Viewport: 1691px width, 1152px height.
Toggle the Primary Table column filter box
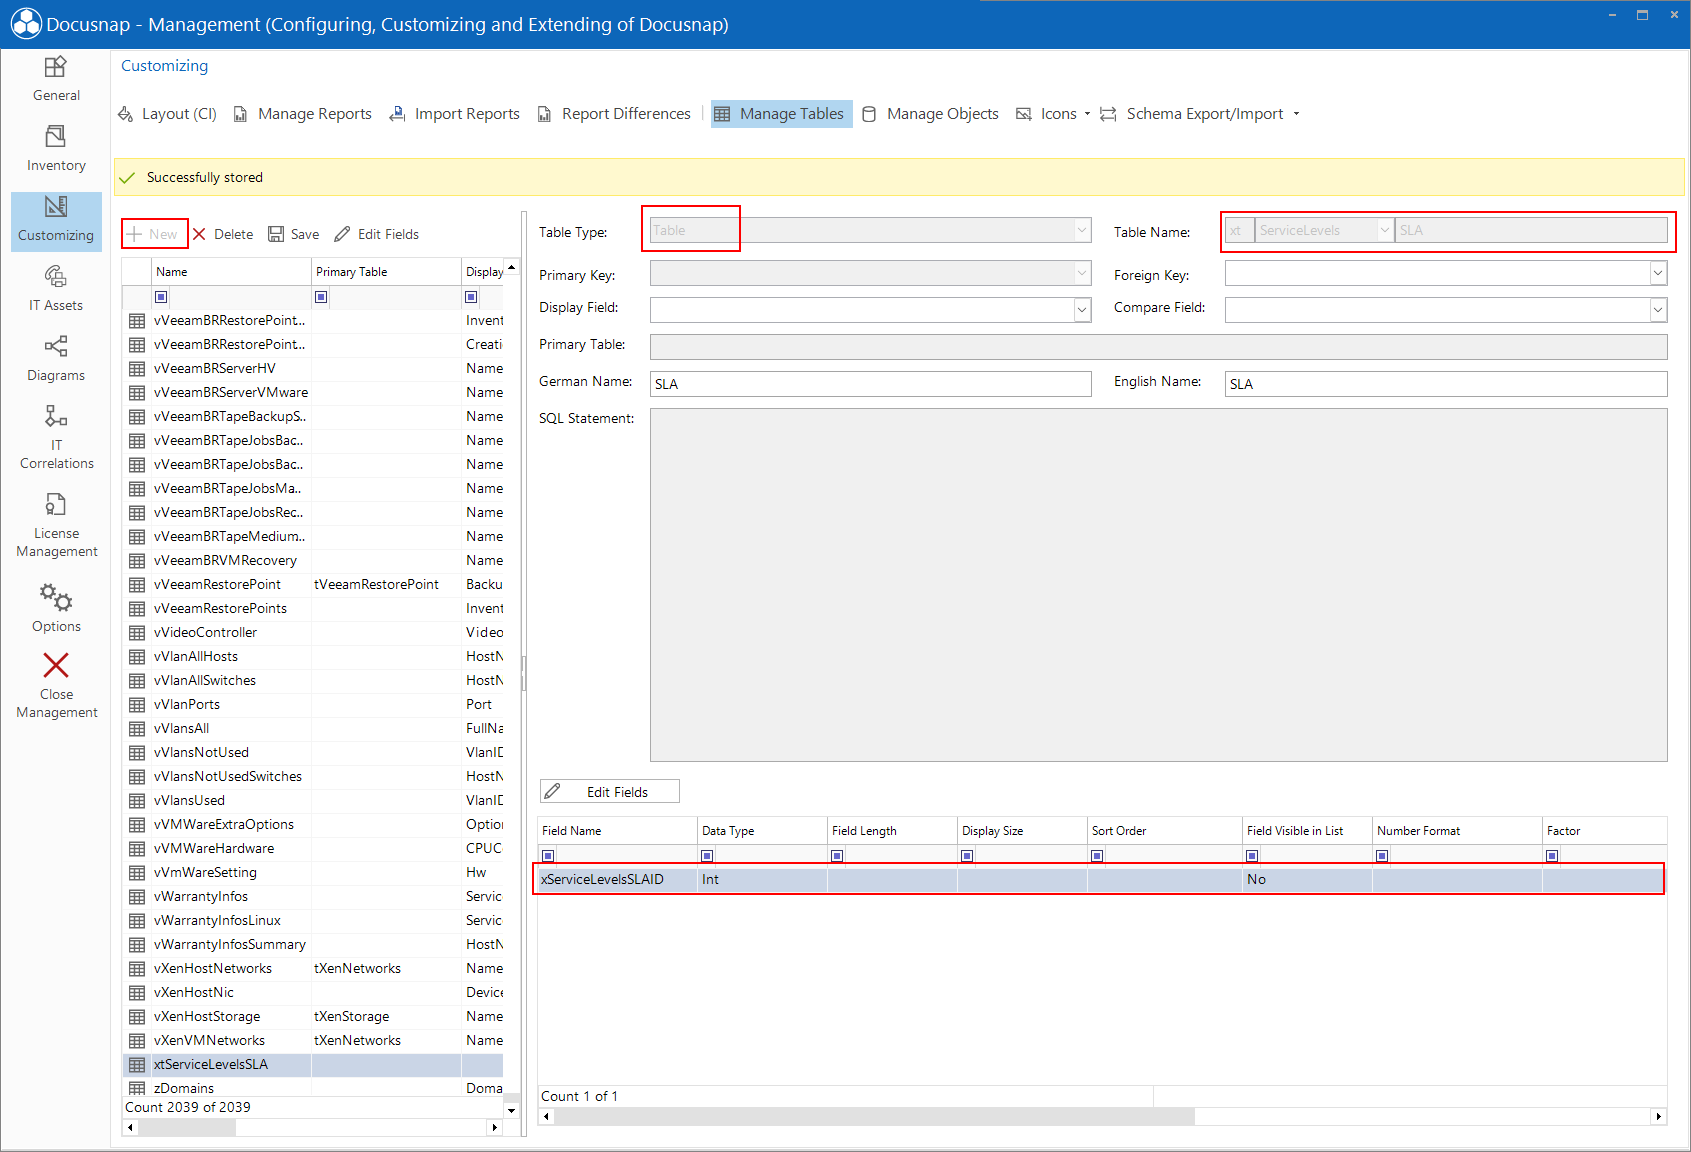coord(321,297)
